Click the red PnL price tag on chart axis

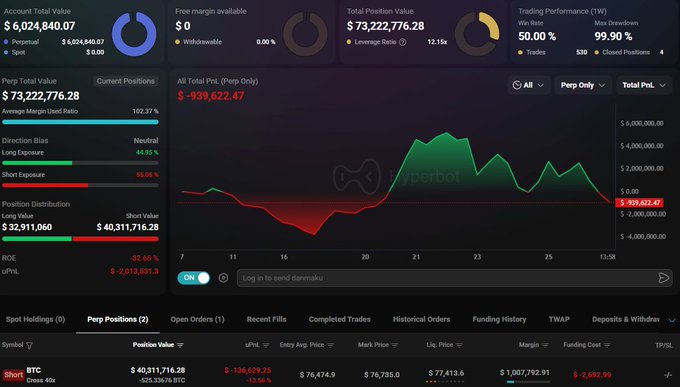(x=639, y=203)
